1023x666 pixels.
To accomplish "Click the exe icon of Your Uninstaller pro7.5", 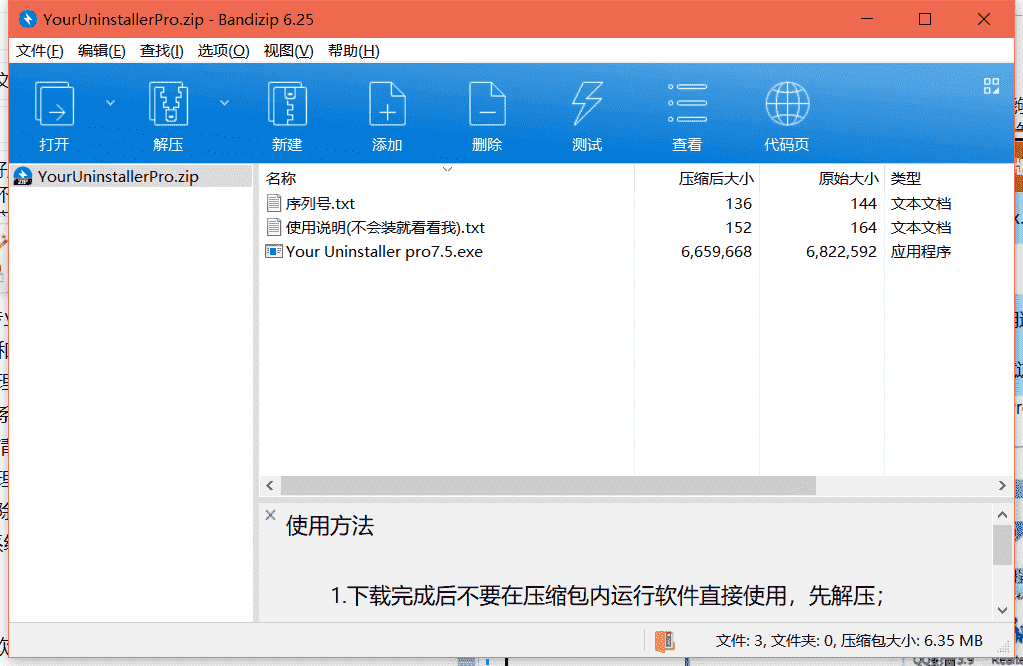I will (273, 251).
